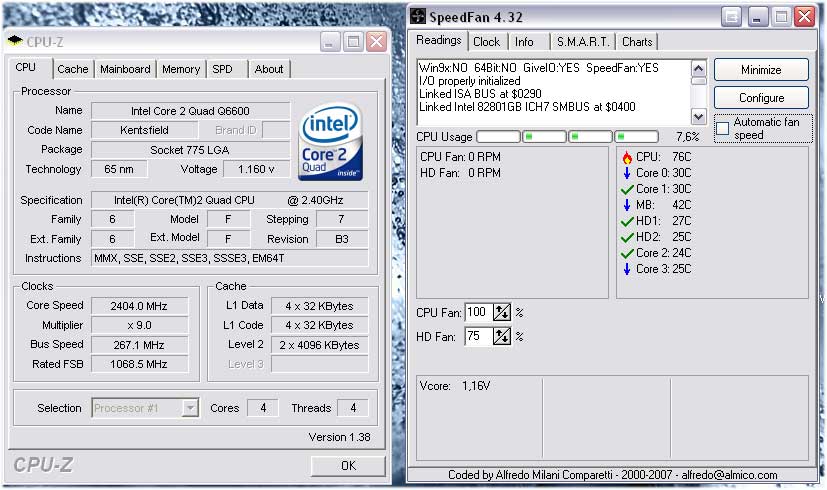Screen dimensions: 827x490
Task: Click the Configure button in SpeedFan
Action: [761, 98]
